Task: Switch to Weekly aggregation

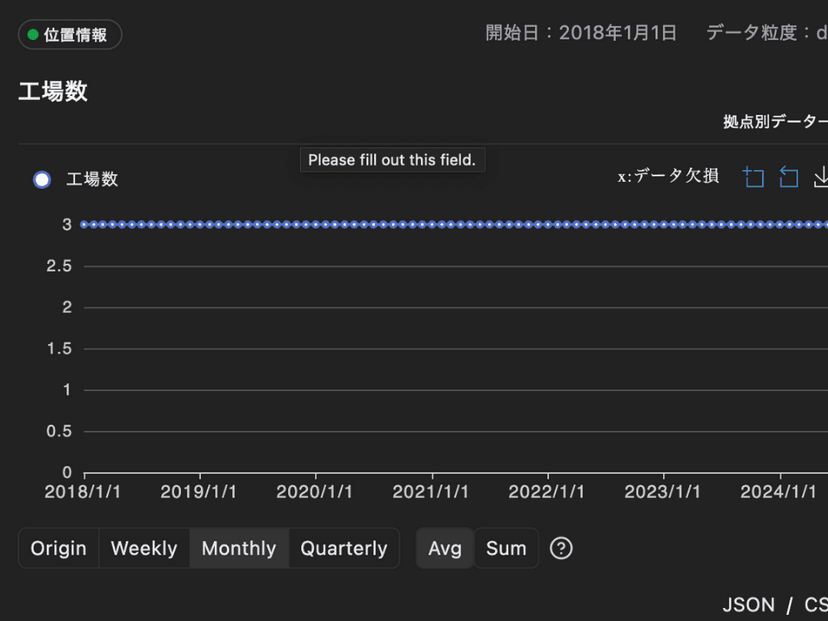Action: click(144, 548)
